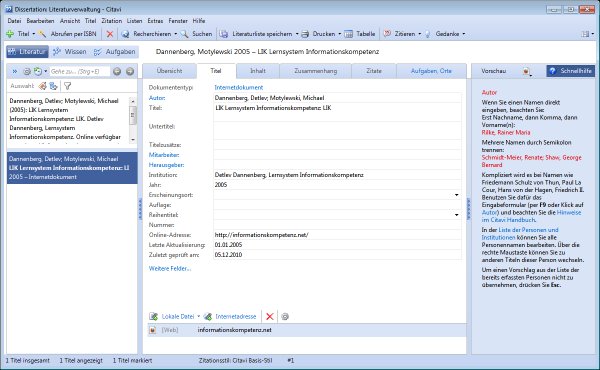Open the Übersicht tab
Screen dimensions: 600x370
(x=170, y=71)
